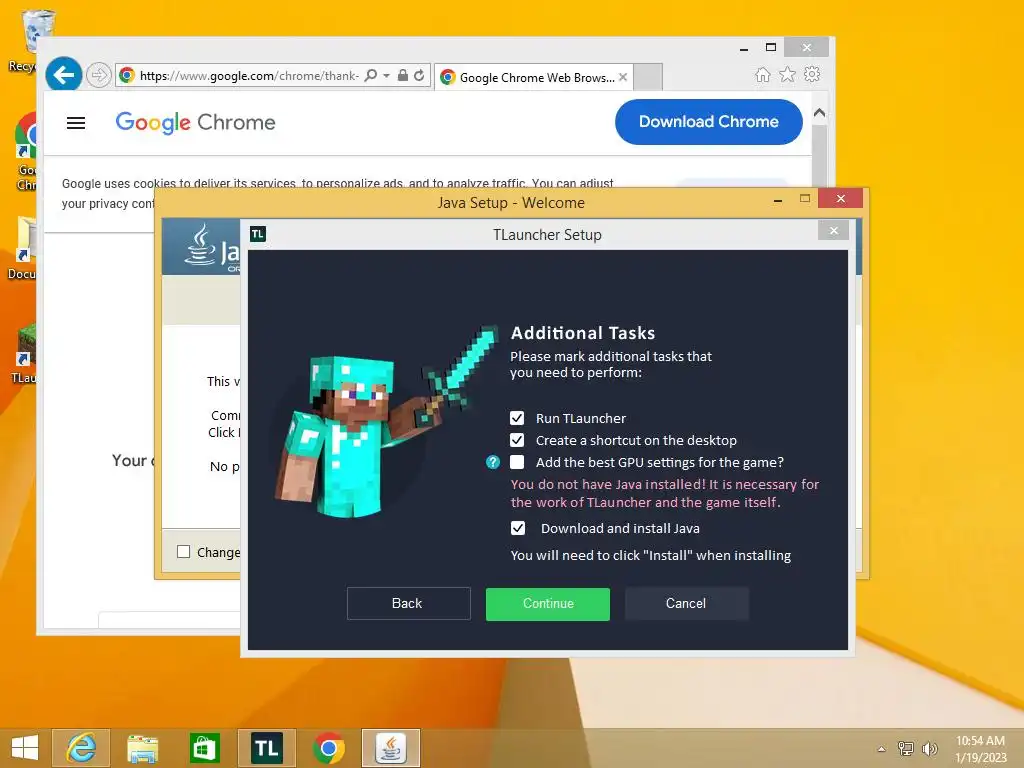Screen dimensions: 1024x768
Task: Open Internet Explorer from the taskbar
Action: [x=81, y=748]
